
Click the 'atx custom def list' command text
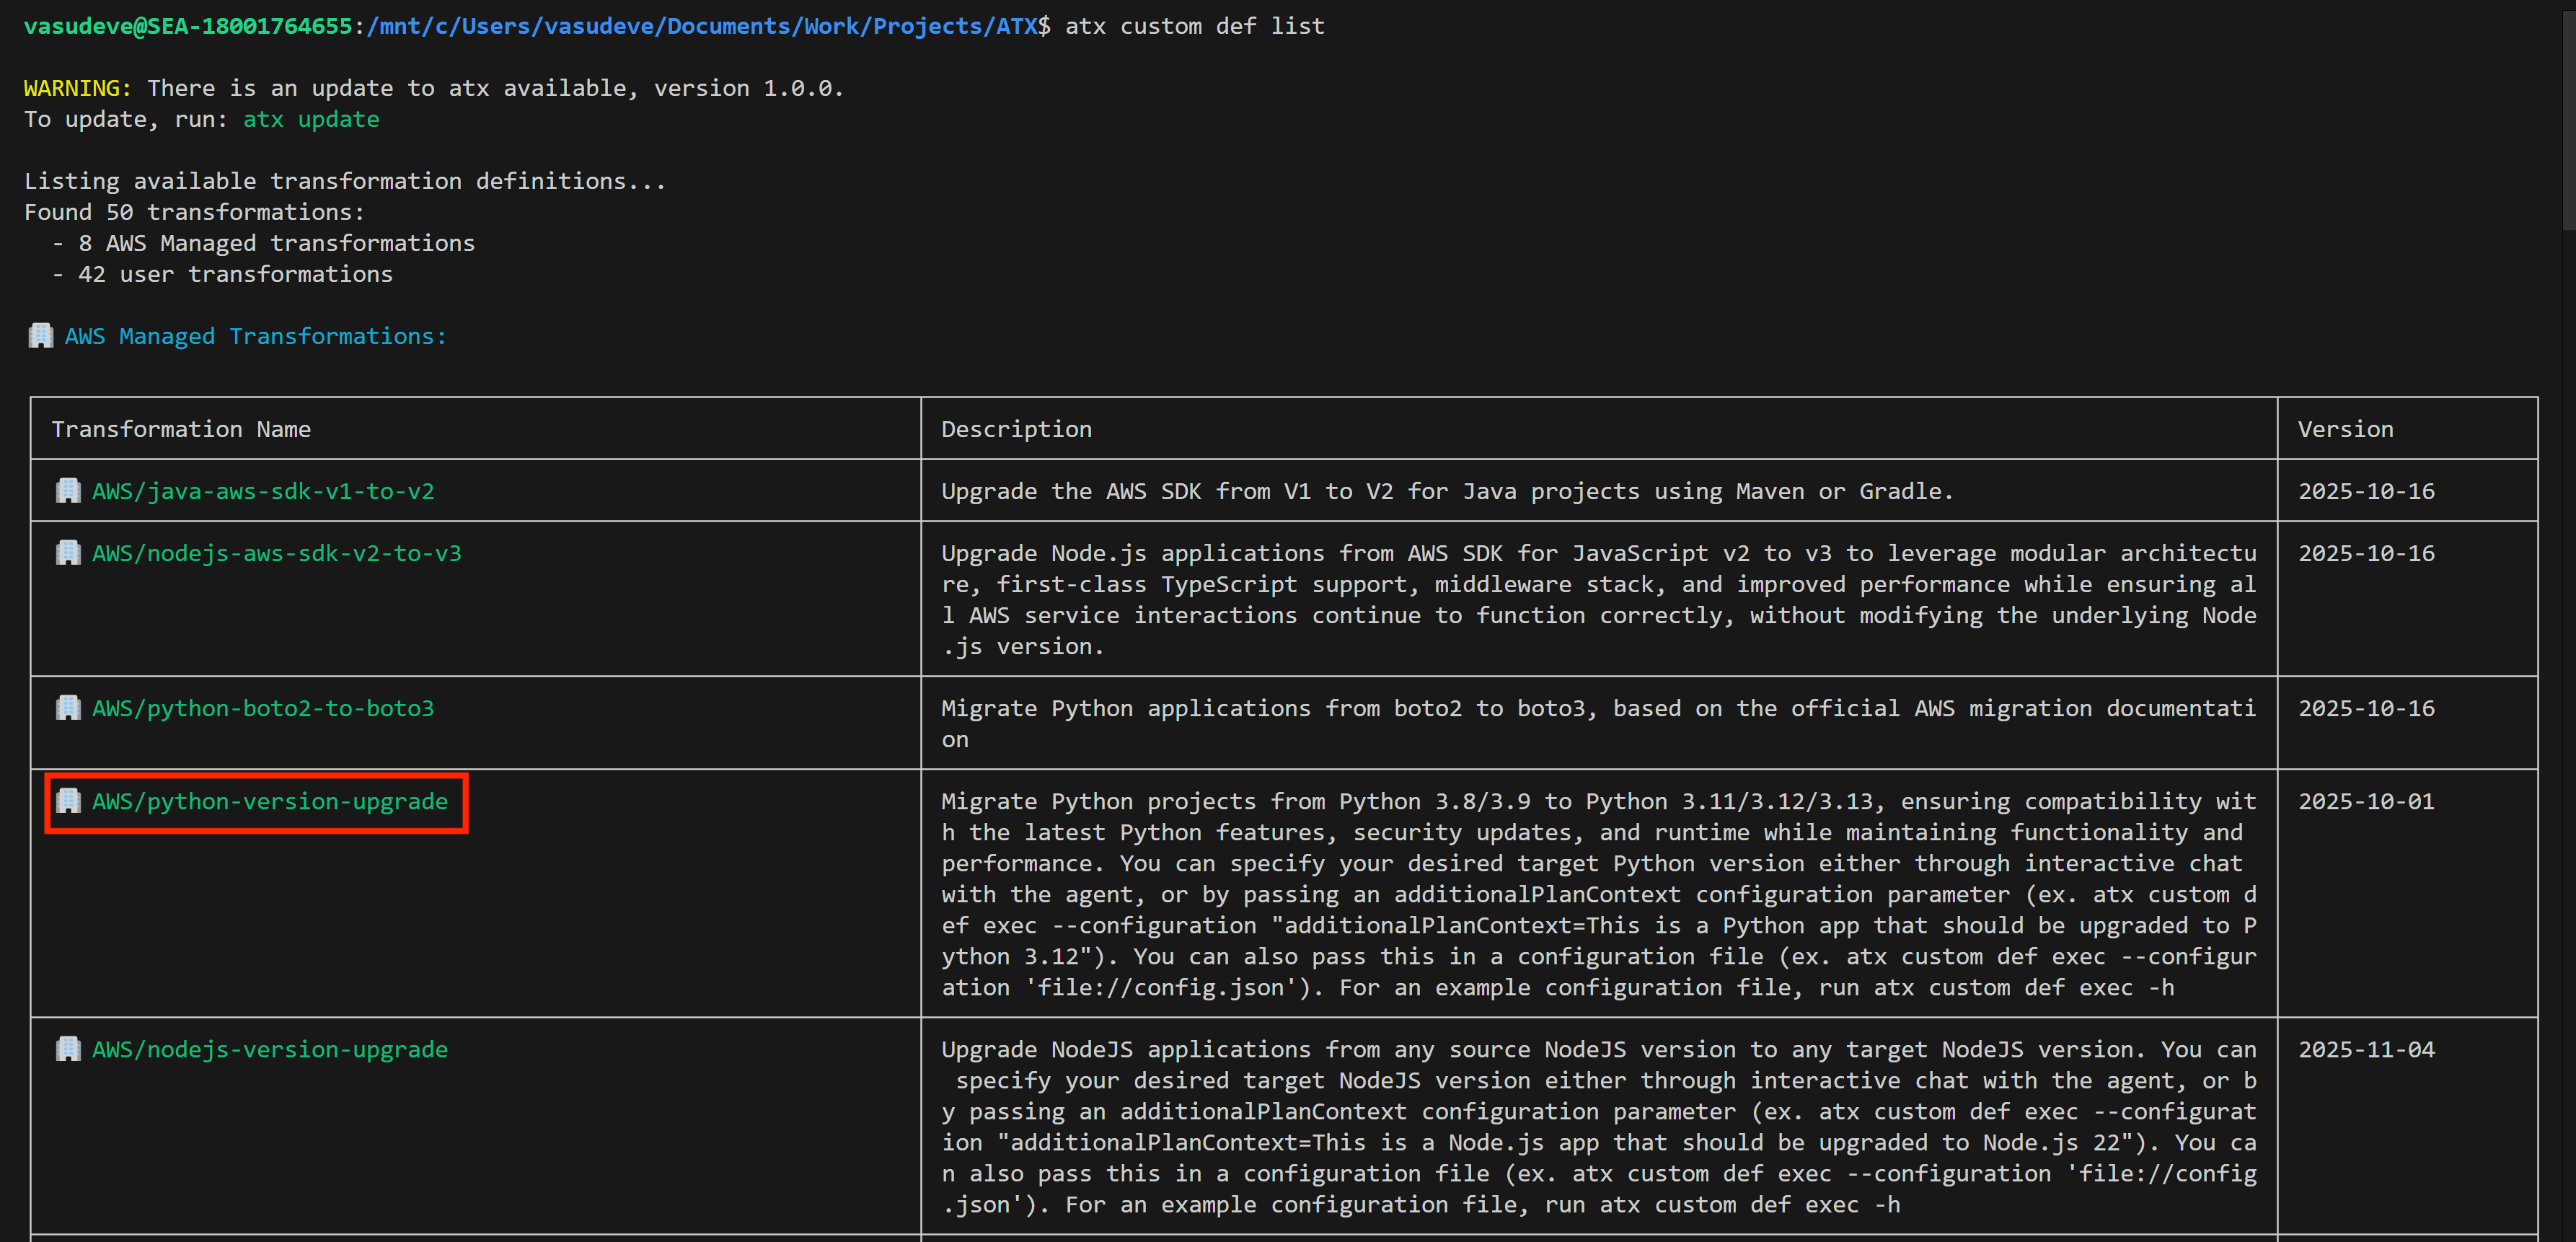pyautogui.click(x=1194, y=26)
